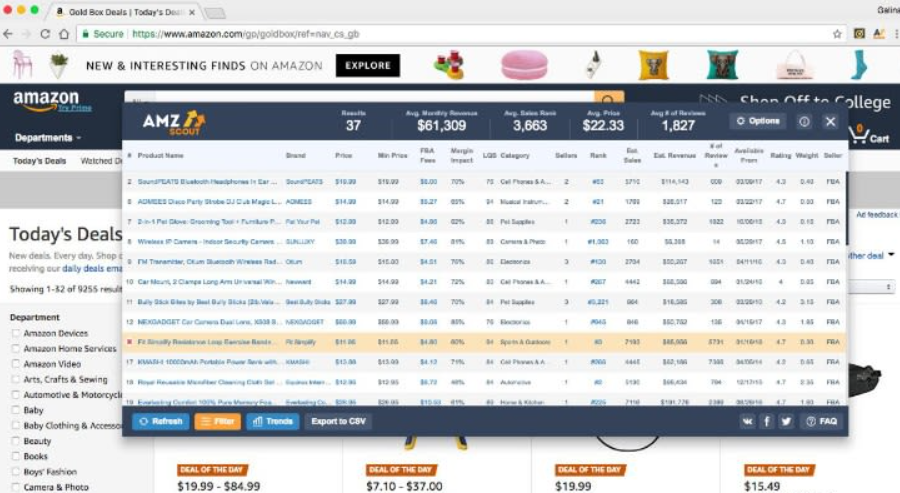This screenshot has height=493, width=900.
Task: Open ADMEES Disco Party Strobe product link
Action: (x=209, y=201)
